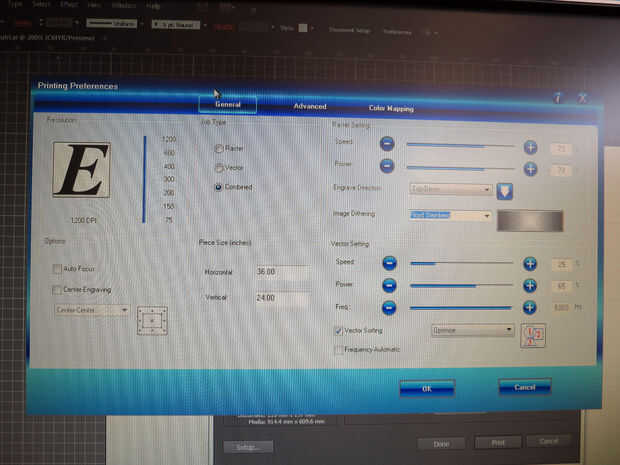This screenshot has height=465, width=620.
Task: Open the Help menu in Illustrator
Action: (153, 6)
